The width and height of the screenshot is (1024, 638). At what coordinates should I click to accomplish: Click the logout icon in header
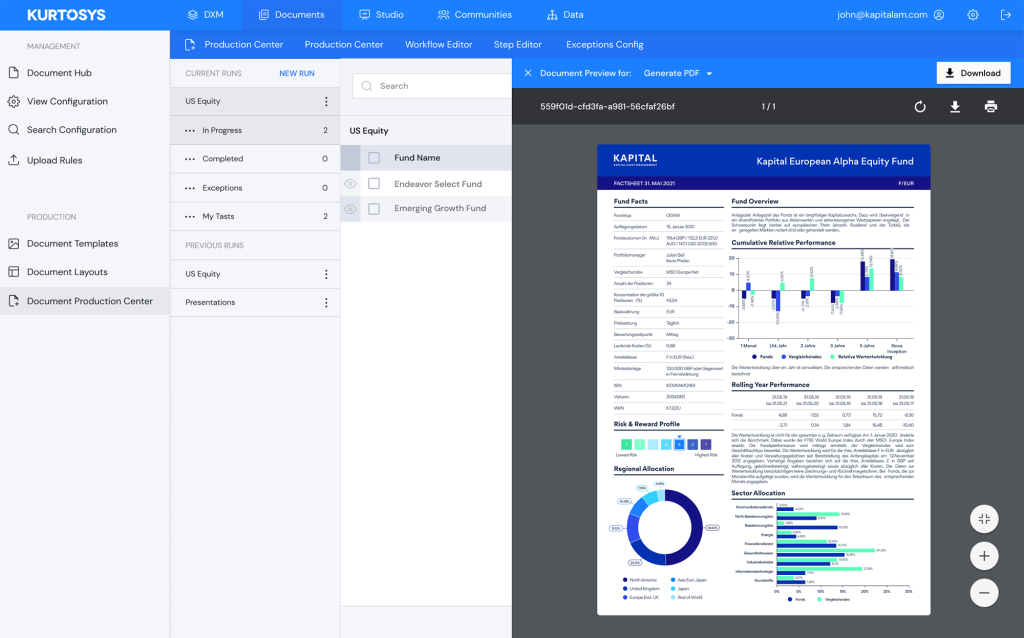click(1006, 14)
